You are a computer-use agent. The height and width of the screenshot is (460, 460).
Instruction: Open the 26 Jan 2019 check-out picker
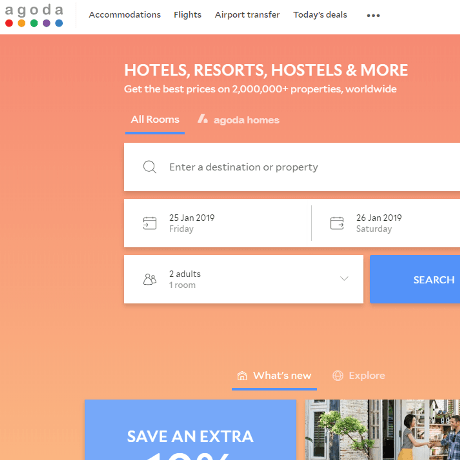click(x=386, y=223)
